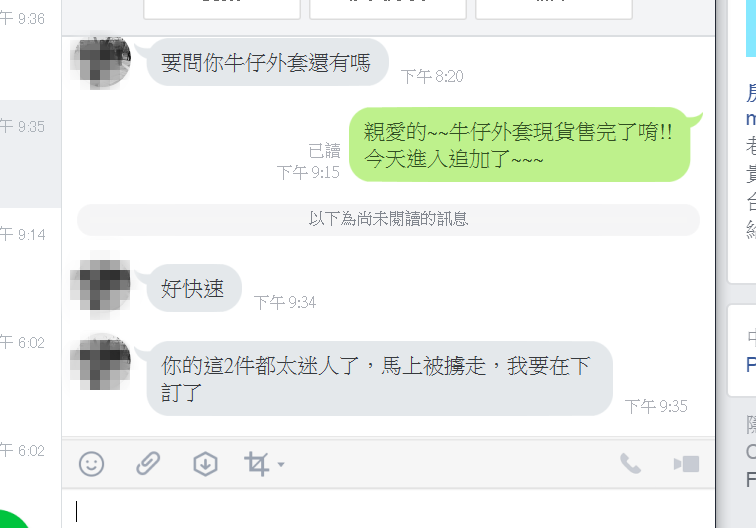This screenshot has width=756, height=528.
Task: Select the 馬上被擄走 message bubble
Action: (379, 379)
